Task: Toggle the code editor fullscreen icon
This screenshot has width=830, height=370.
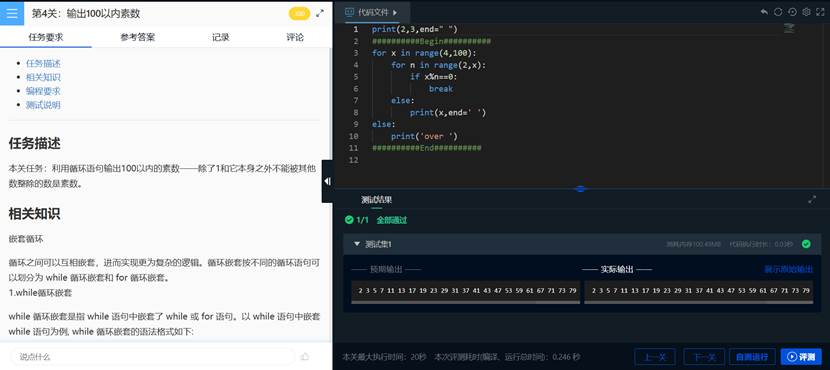Action: tap(821, 12)
